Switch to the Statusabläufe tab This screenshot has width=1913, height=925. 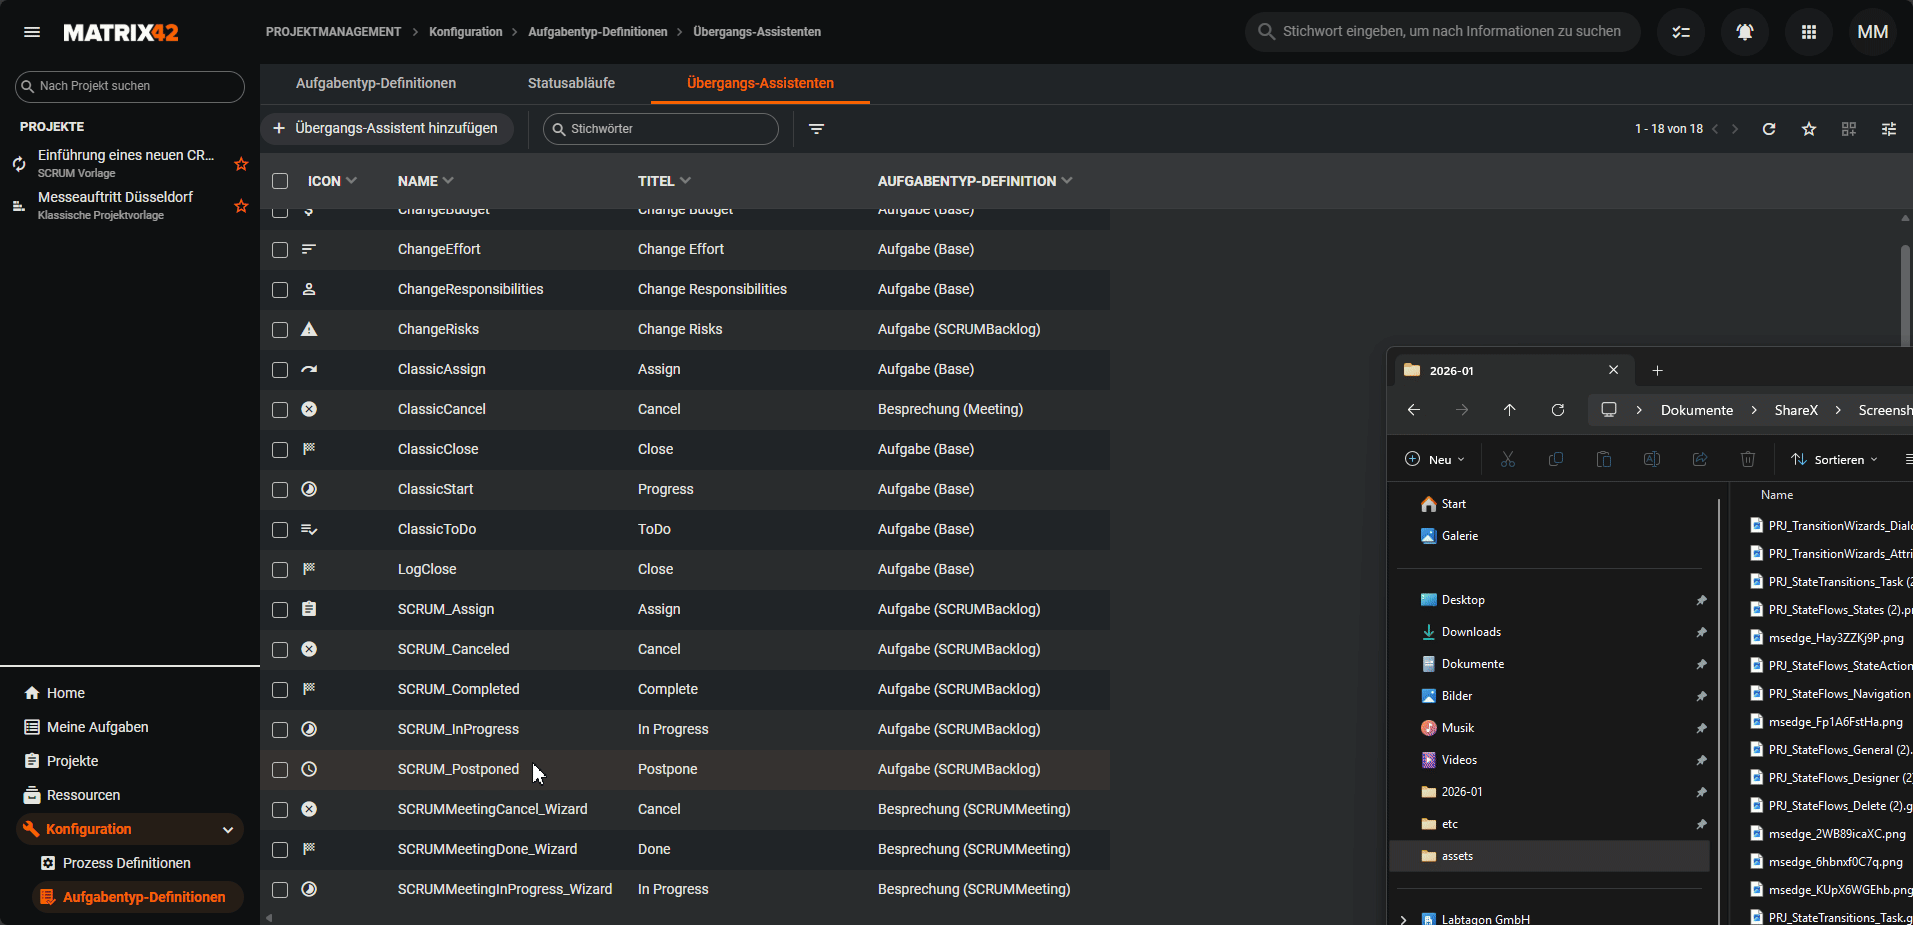(571, 83)
